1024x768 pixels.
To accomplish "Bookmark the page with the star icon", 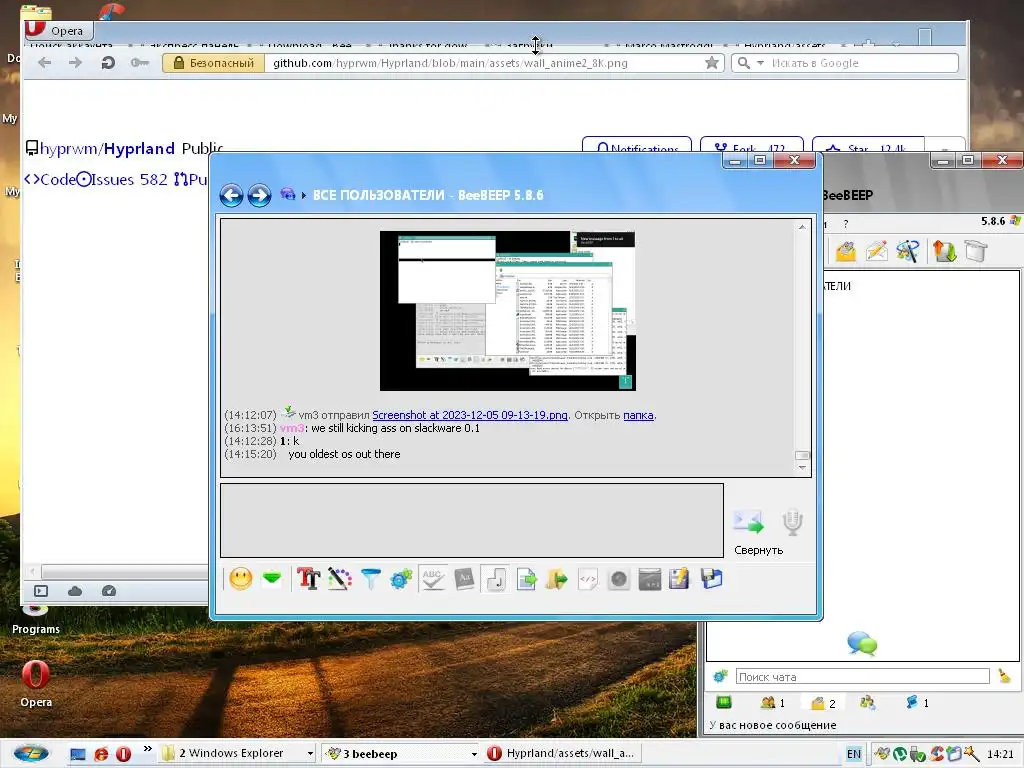I will tap(712, 63).
